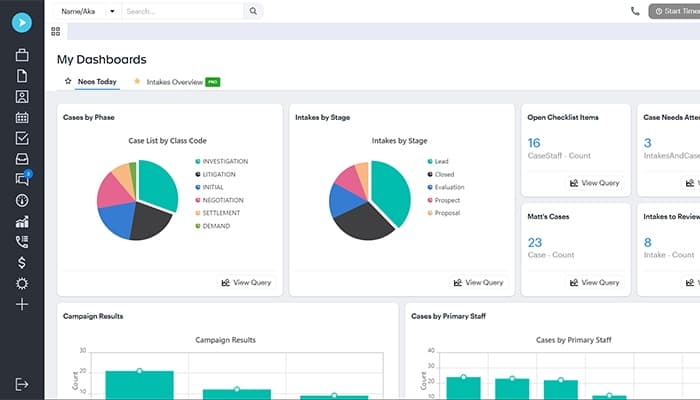The height and width of the screenshot is (400, 700).
Task: Toggle Prospect legend entry in Intakes chart
Action: (x=444, y=200)
